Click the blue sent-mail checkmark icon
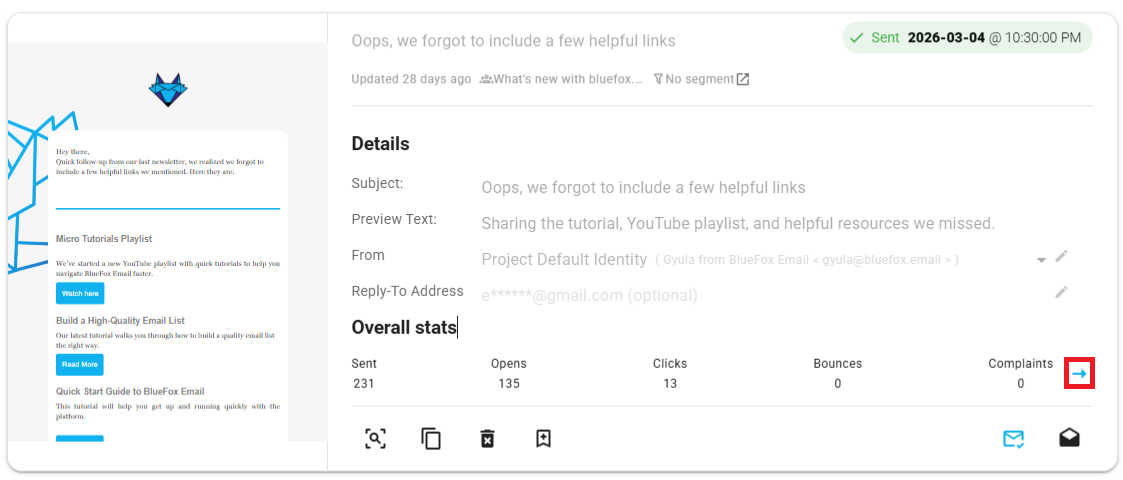Viewport: 1123px width, 480px height. tap(1013, 438)
